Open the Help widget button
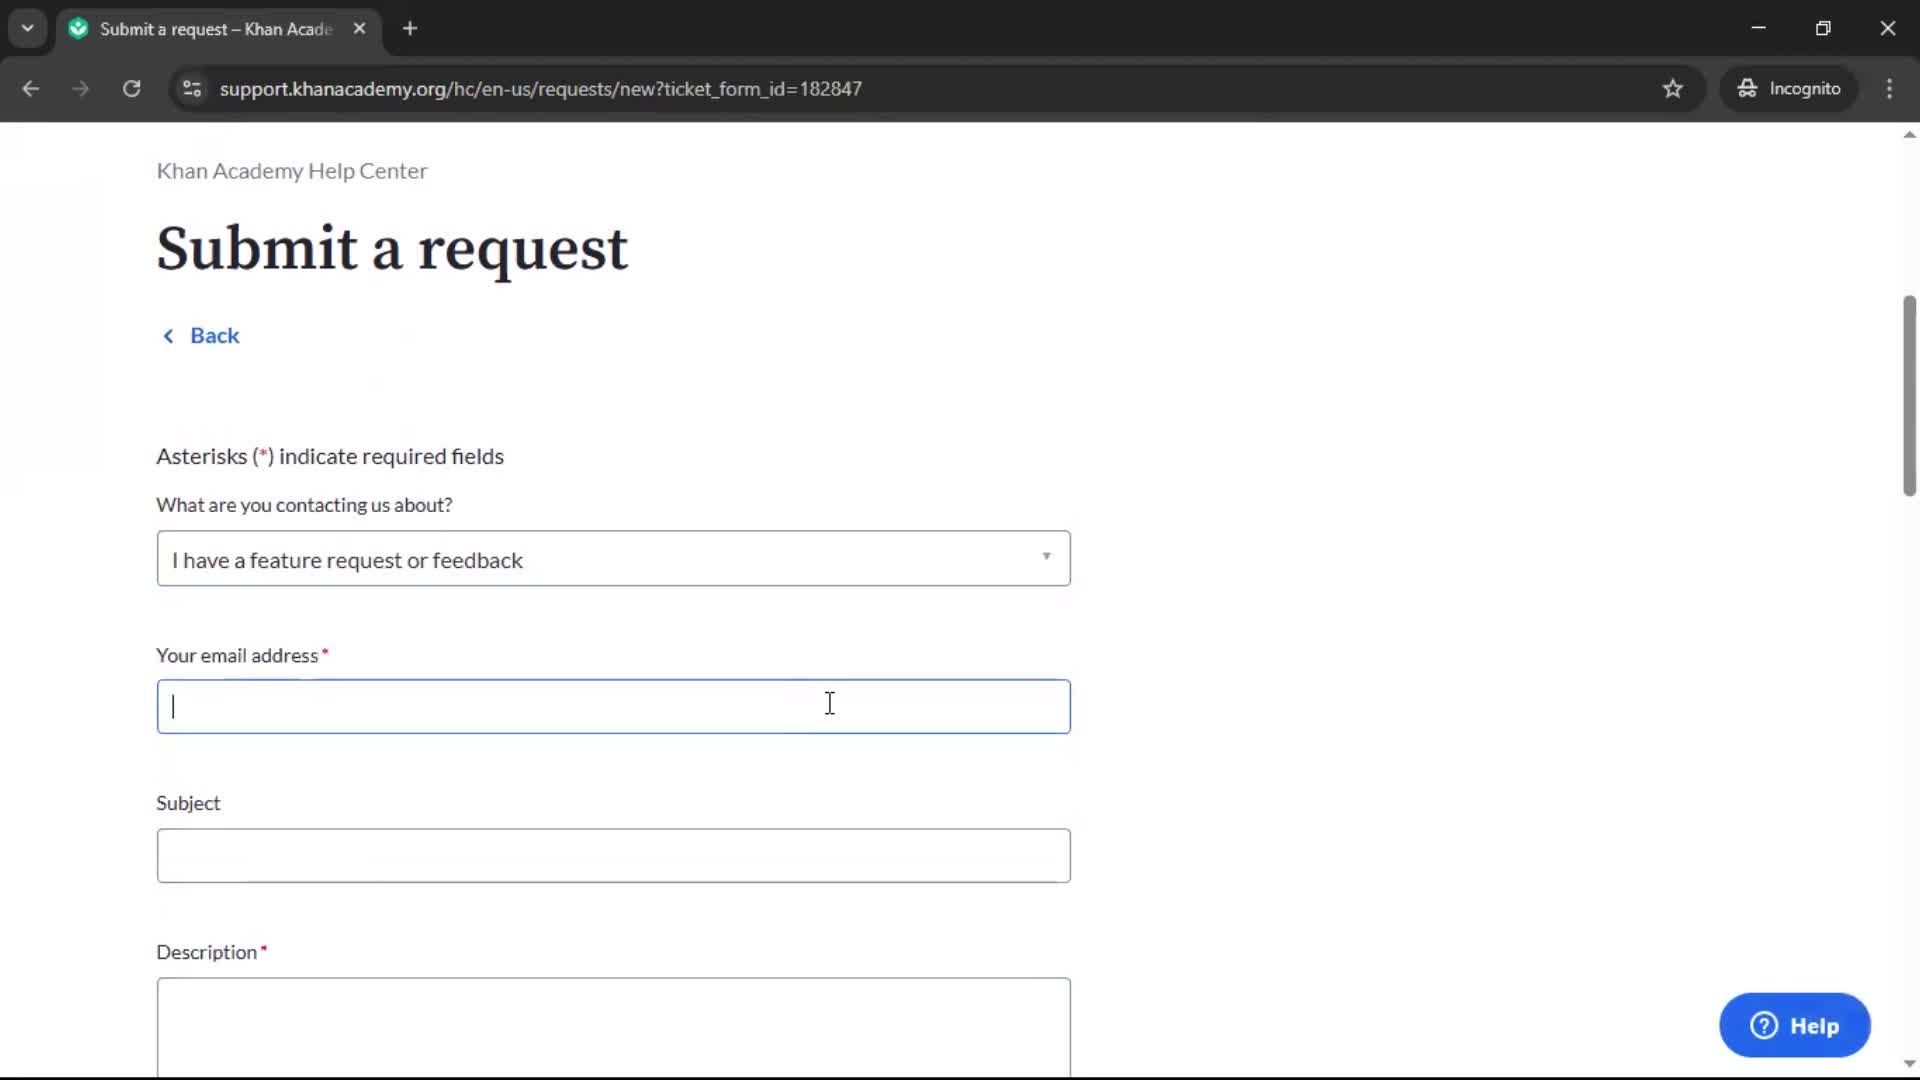 pyautogui.click(x=1794, y=1026)
